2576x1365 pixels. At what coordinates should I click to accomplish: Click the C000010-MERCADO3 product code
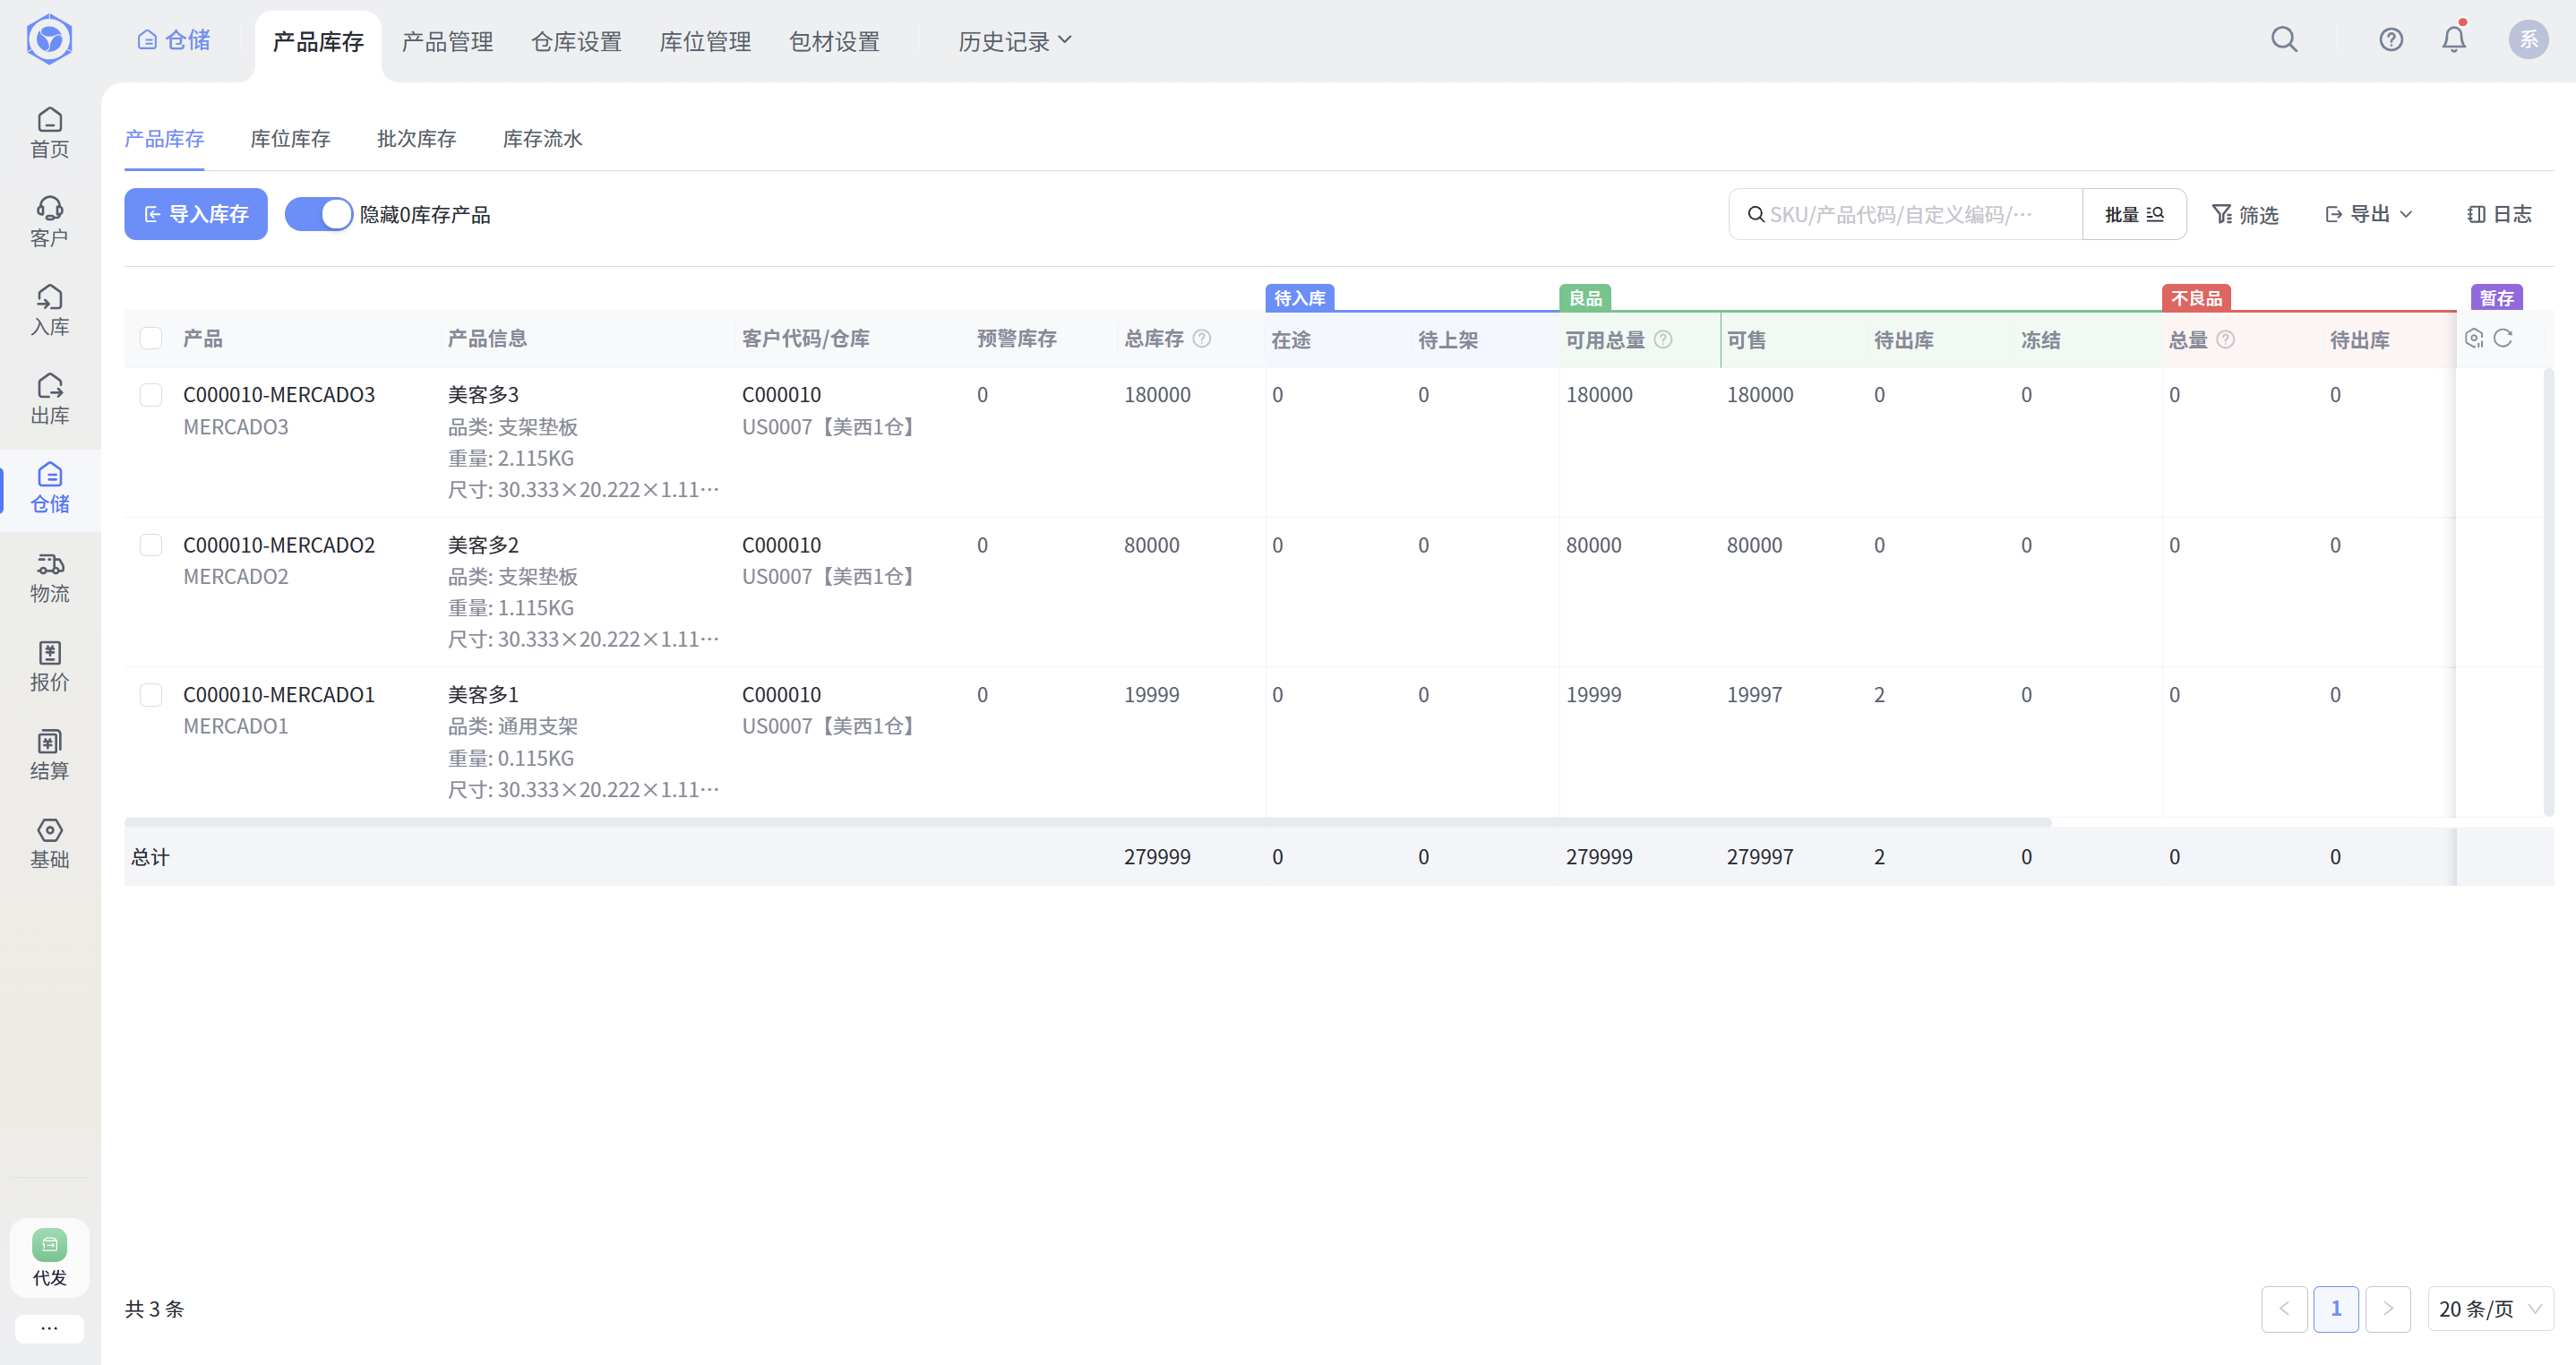coord(279,394)
